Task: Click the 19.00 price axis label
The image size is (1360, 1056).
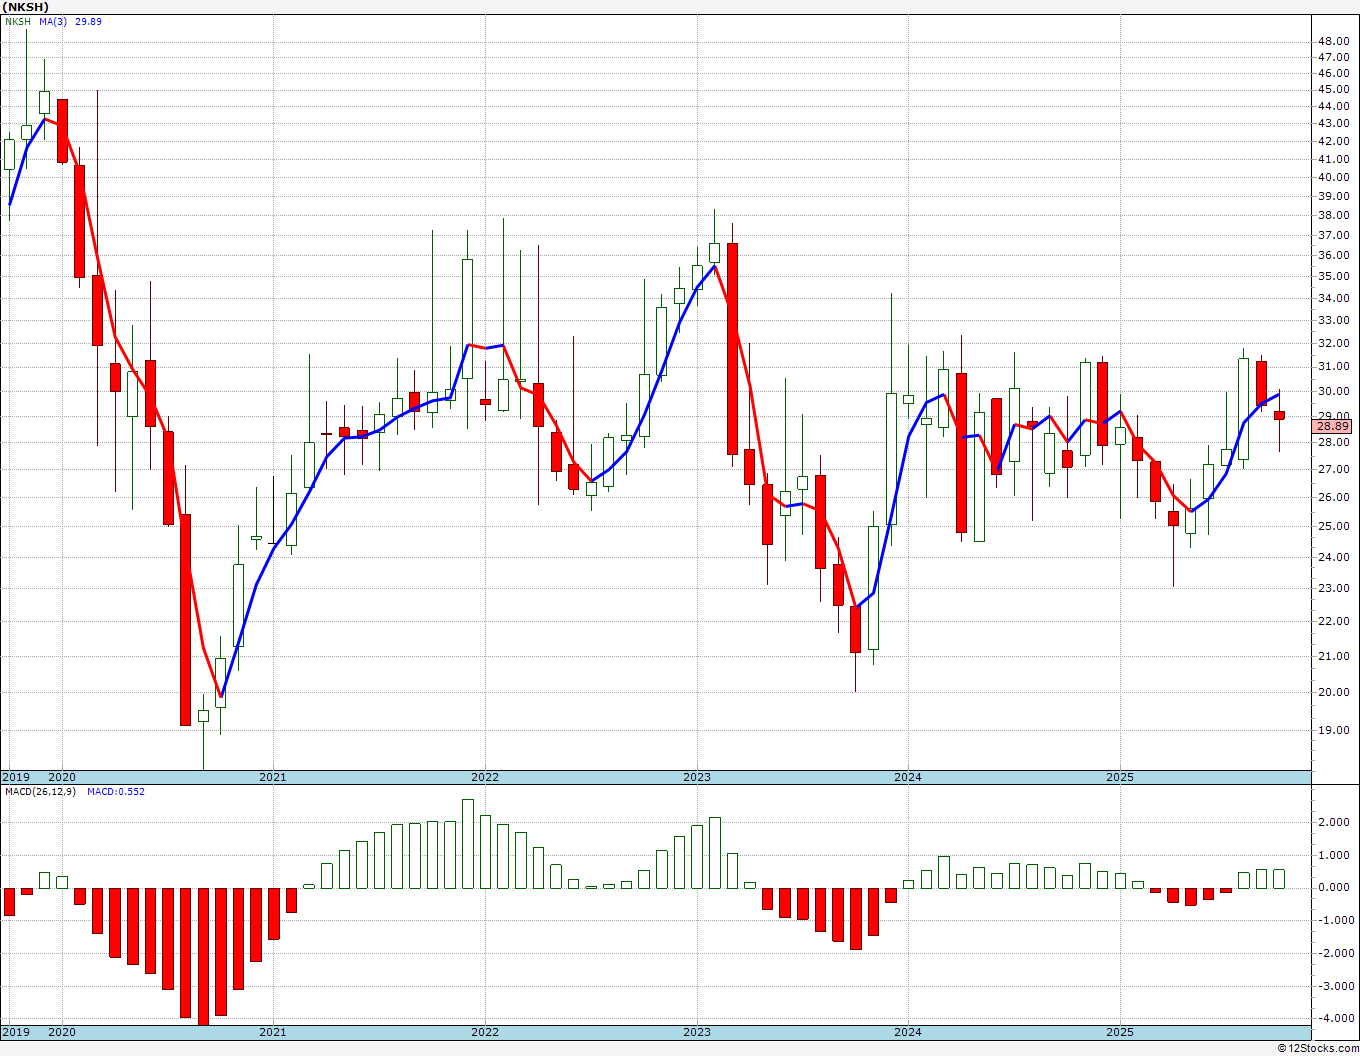Action: (x=1333, y=730)
